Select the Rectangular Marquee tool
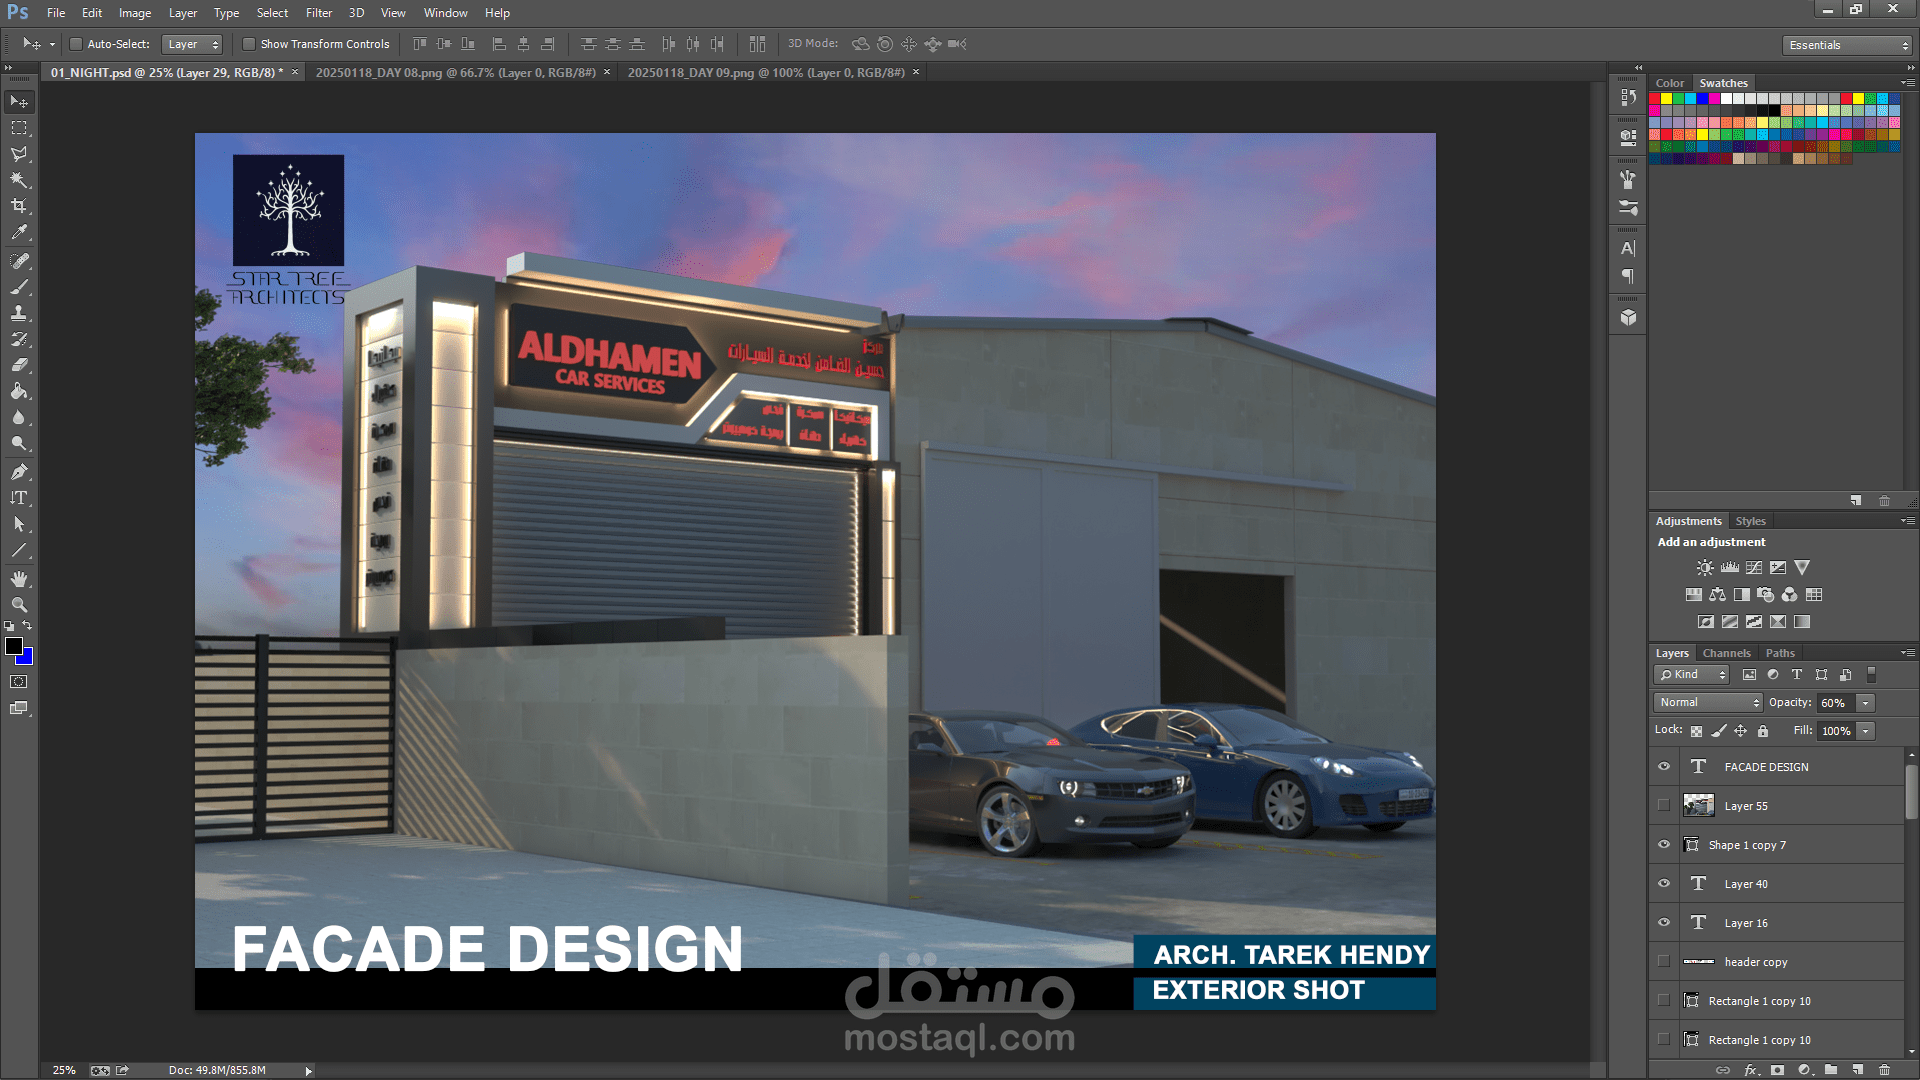 click(19, 128)
